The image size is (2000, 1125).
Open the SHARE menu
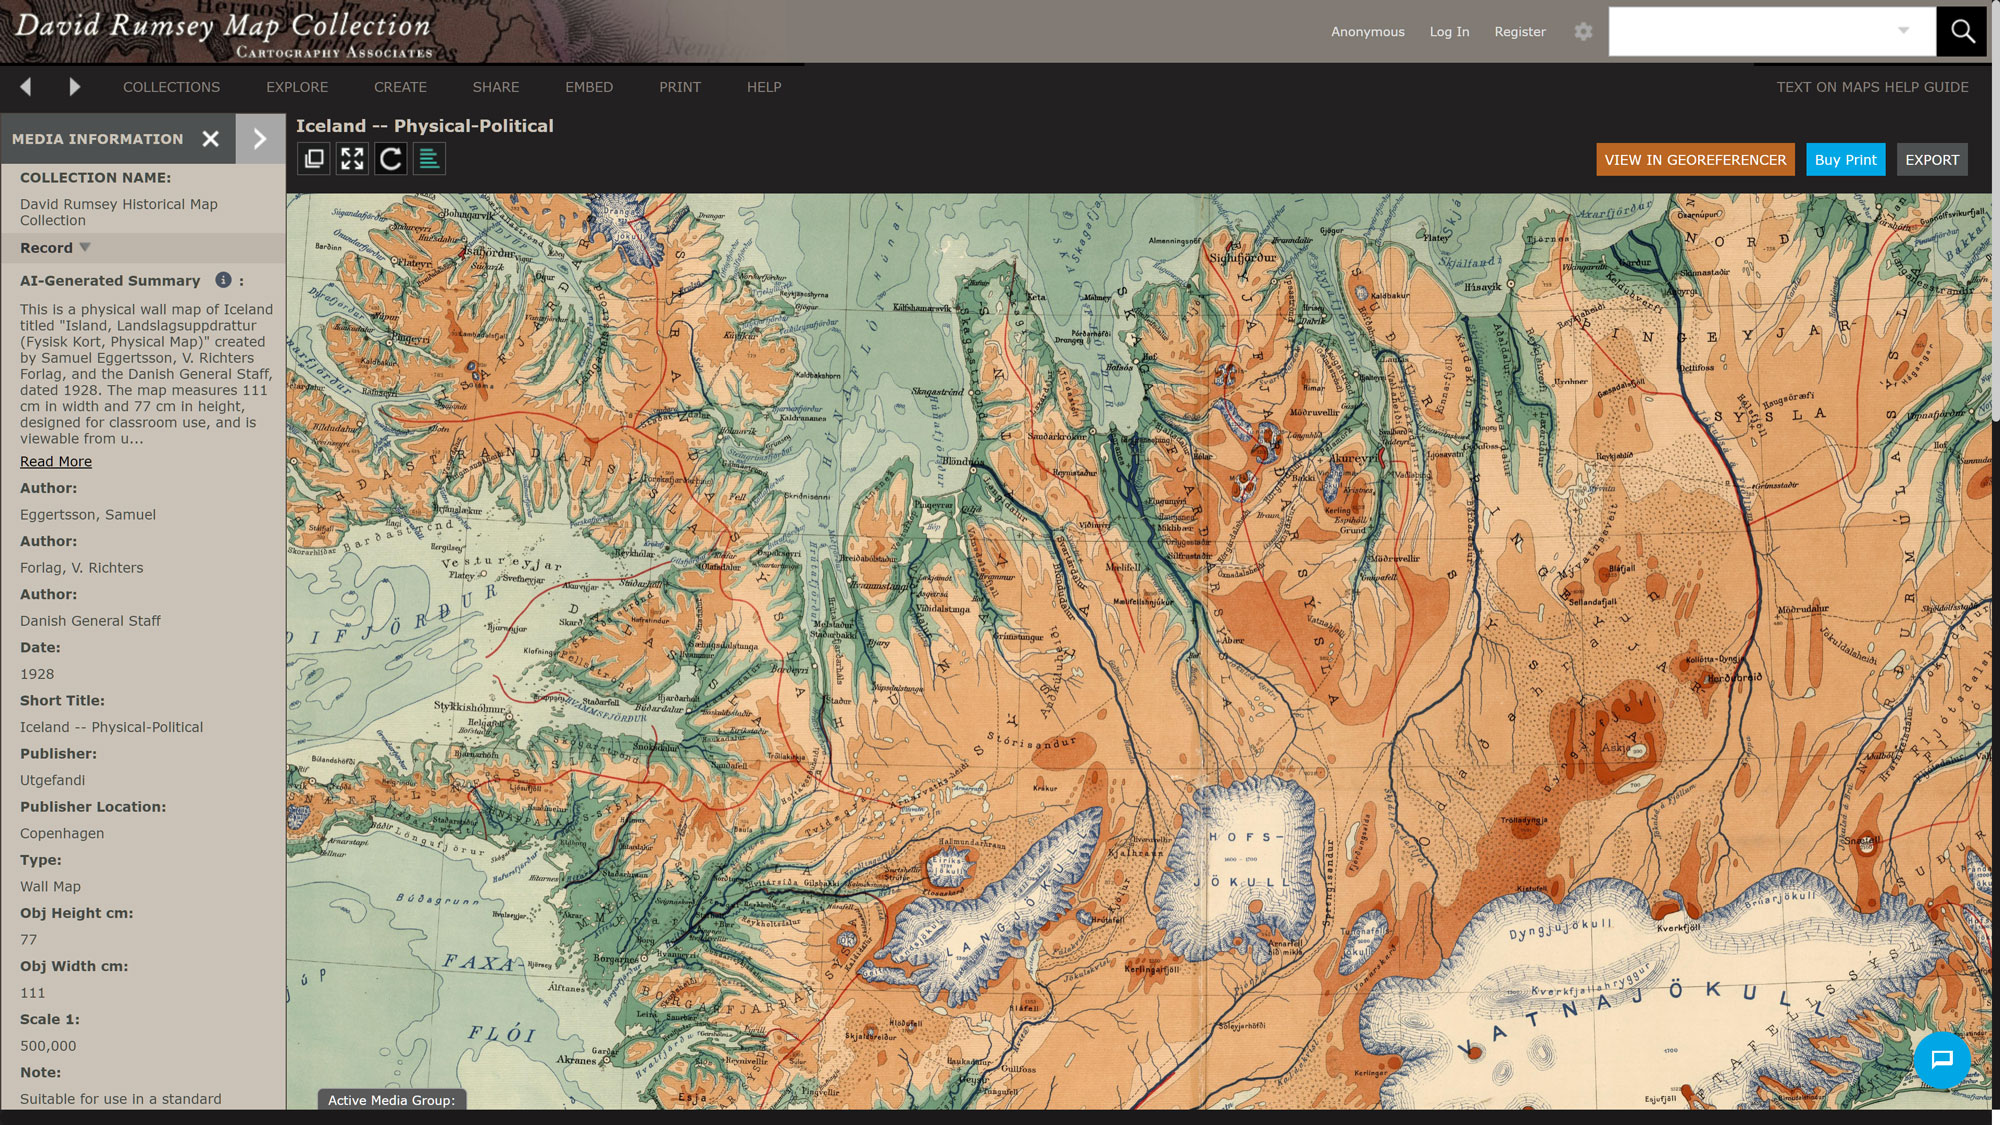(x=496, y=87)
